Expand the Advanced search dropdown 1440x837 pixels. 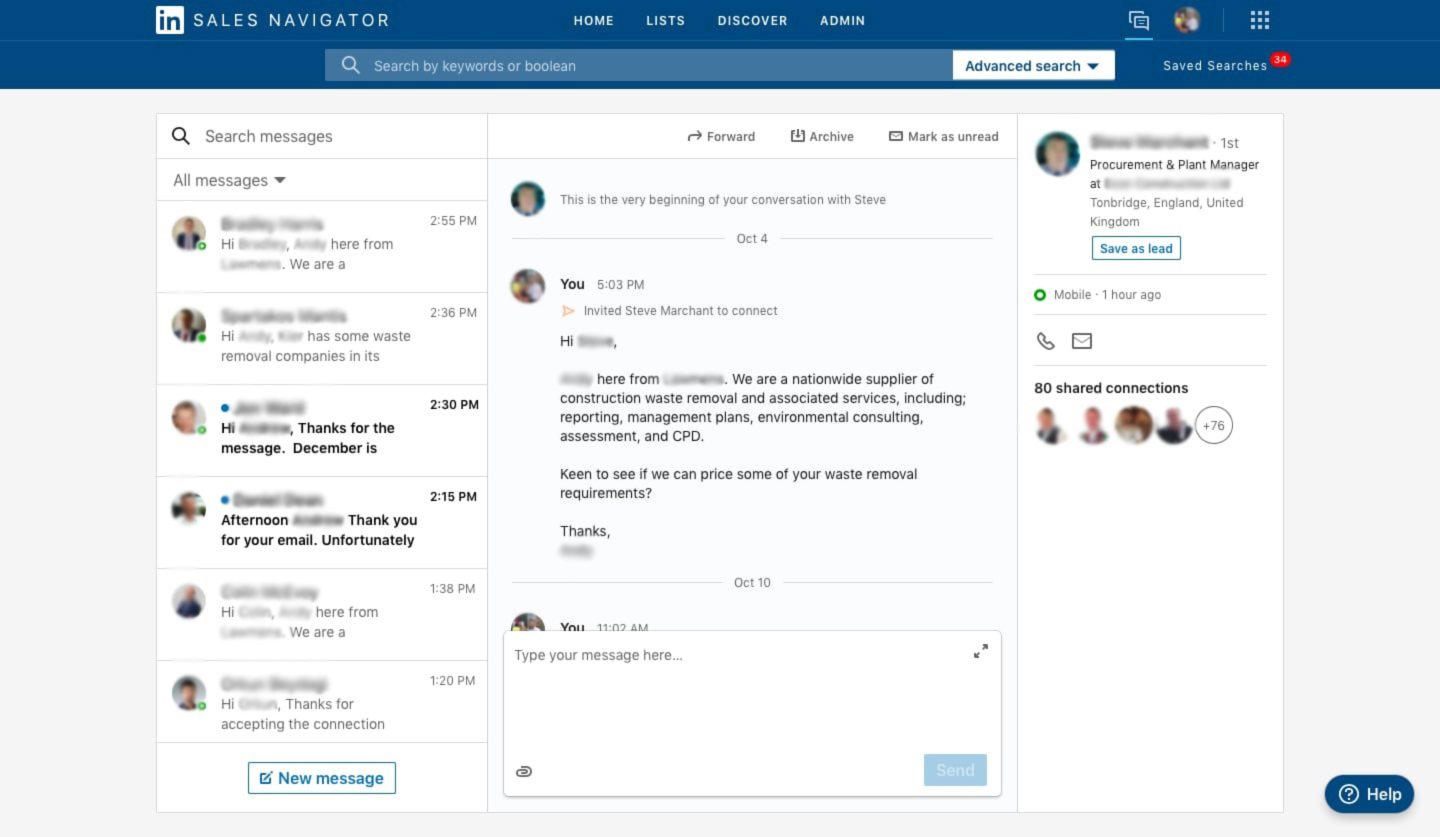click(1032, 66)
